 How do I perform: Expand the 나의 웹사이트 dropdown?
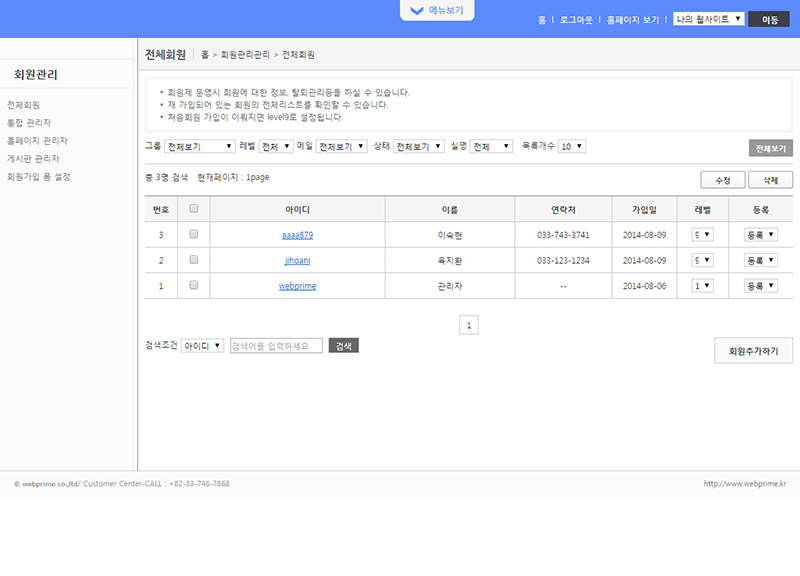709,19
